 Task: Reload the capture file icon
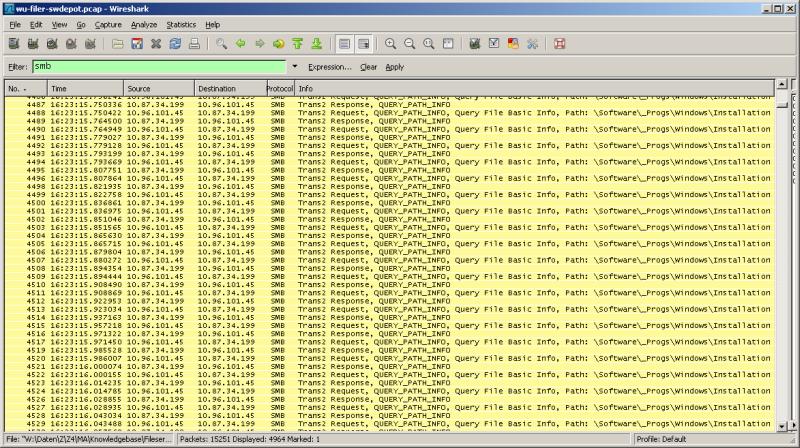175,44
